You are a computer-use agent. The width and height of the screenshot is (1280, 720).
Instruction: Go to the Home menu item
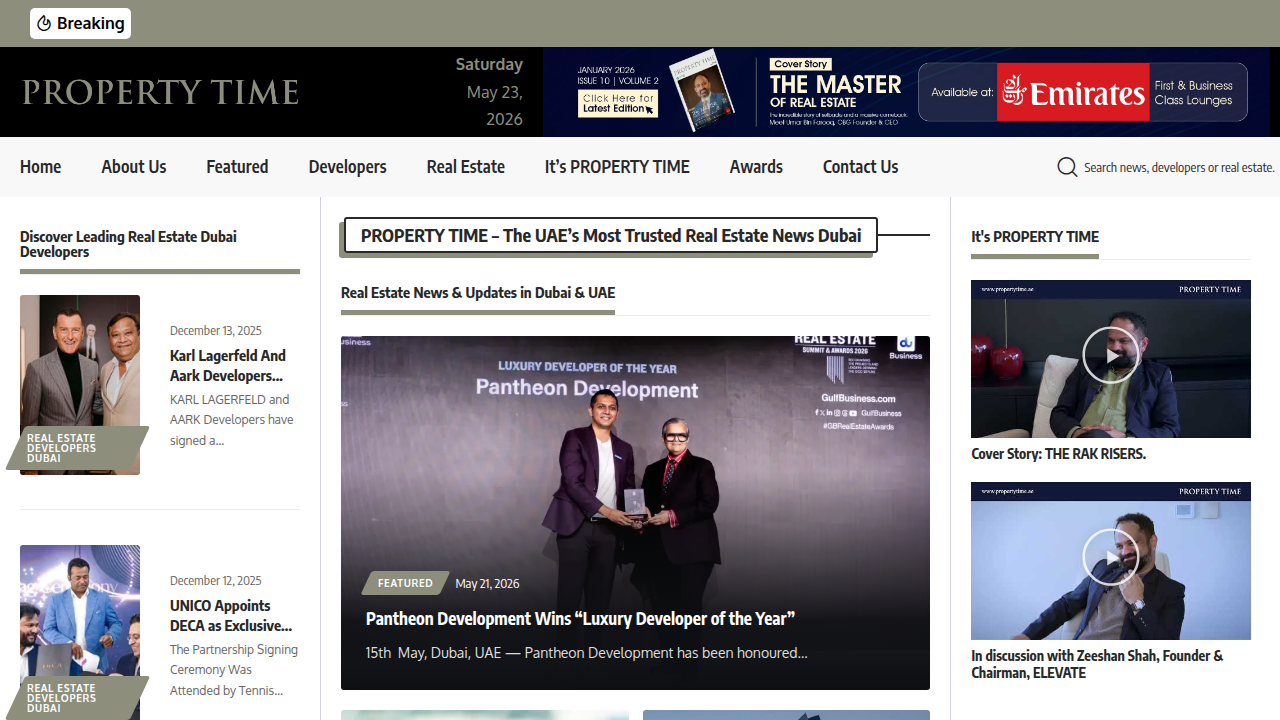click(x=40, y=167)
